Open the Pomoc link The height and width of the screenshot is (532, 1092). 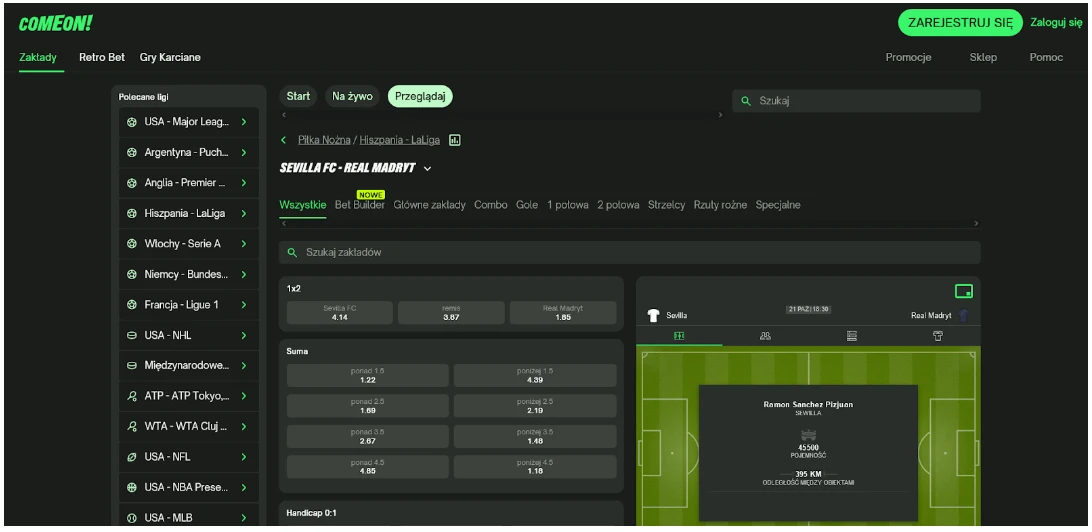tap(1046, 57)
